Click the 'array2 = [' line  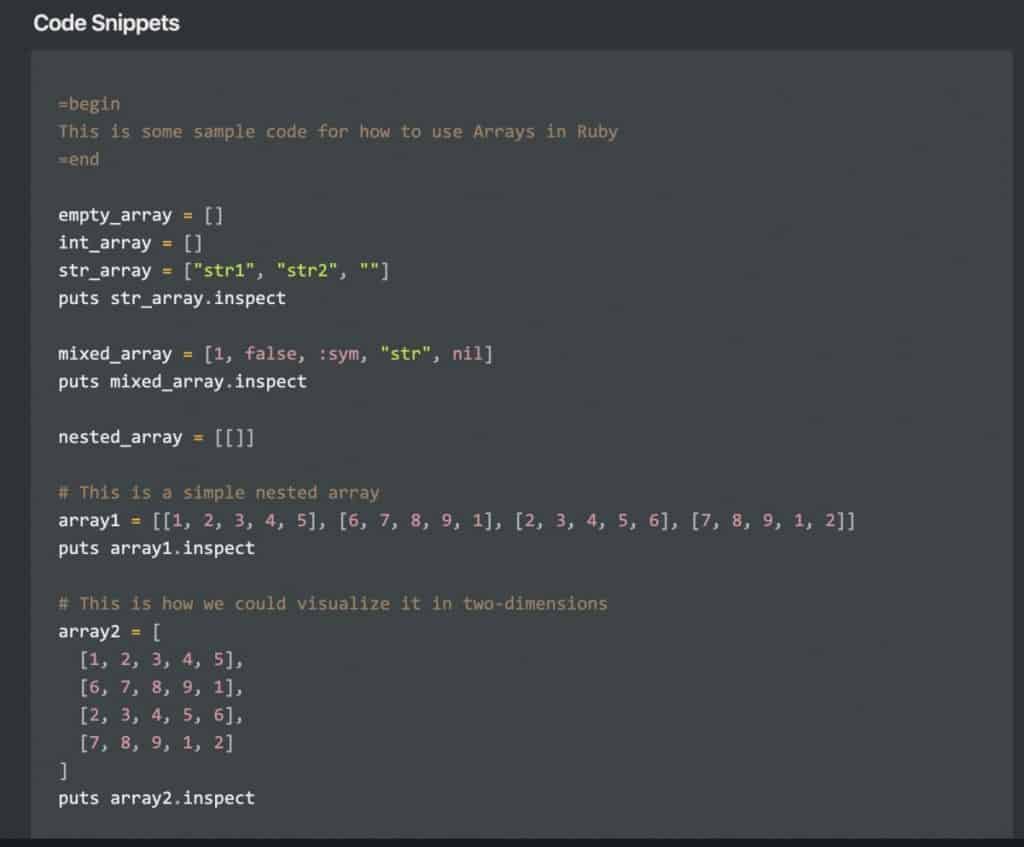(x=109, y=631)
